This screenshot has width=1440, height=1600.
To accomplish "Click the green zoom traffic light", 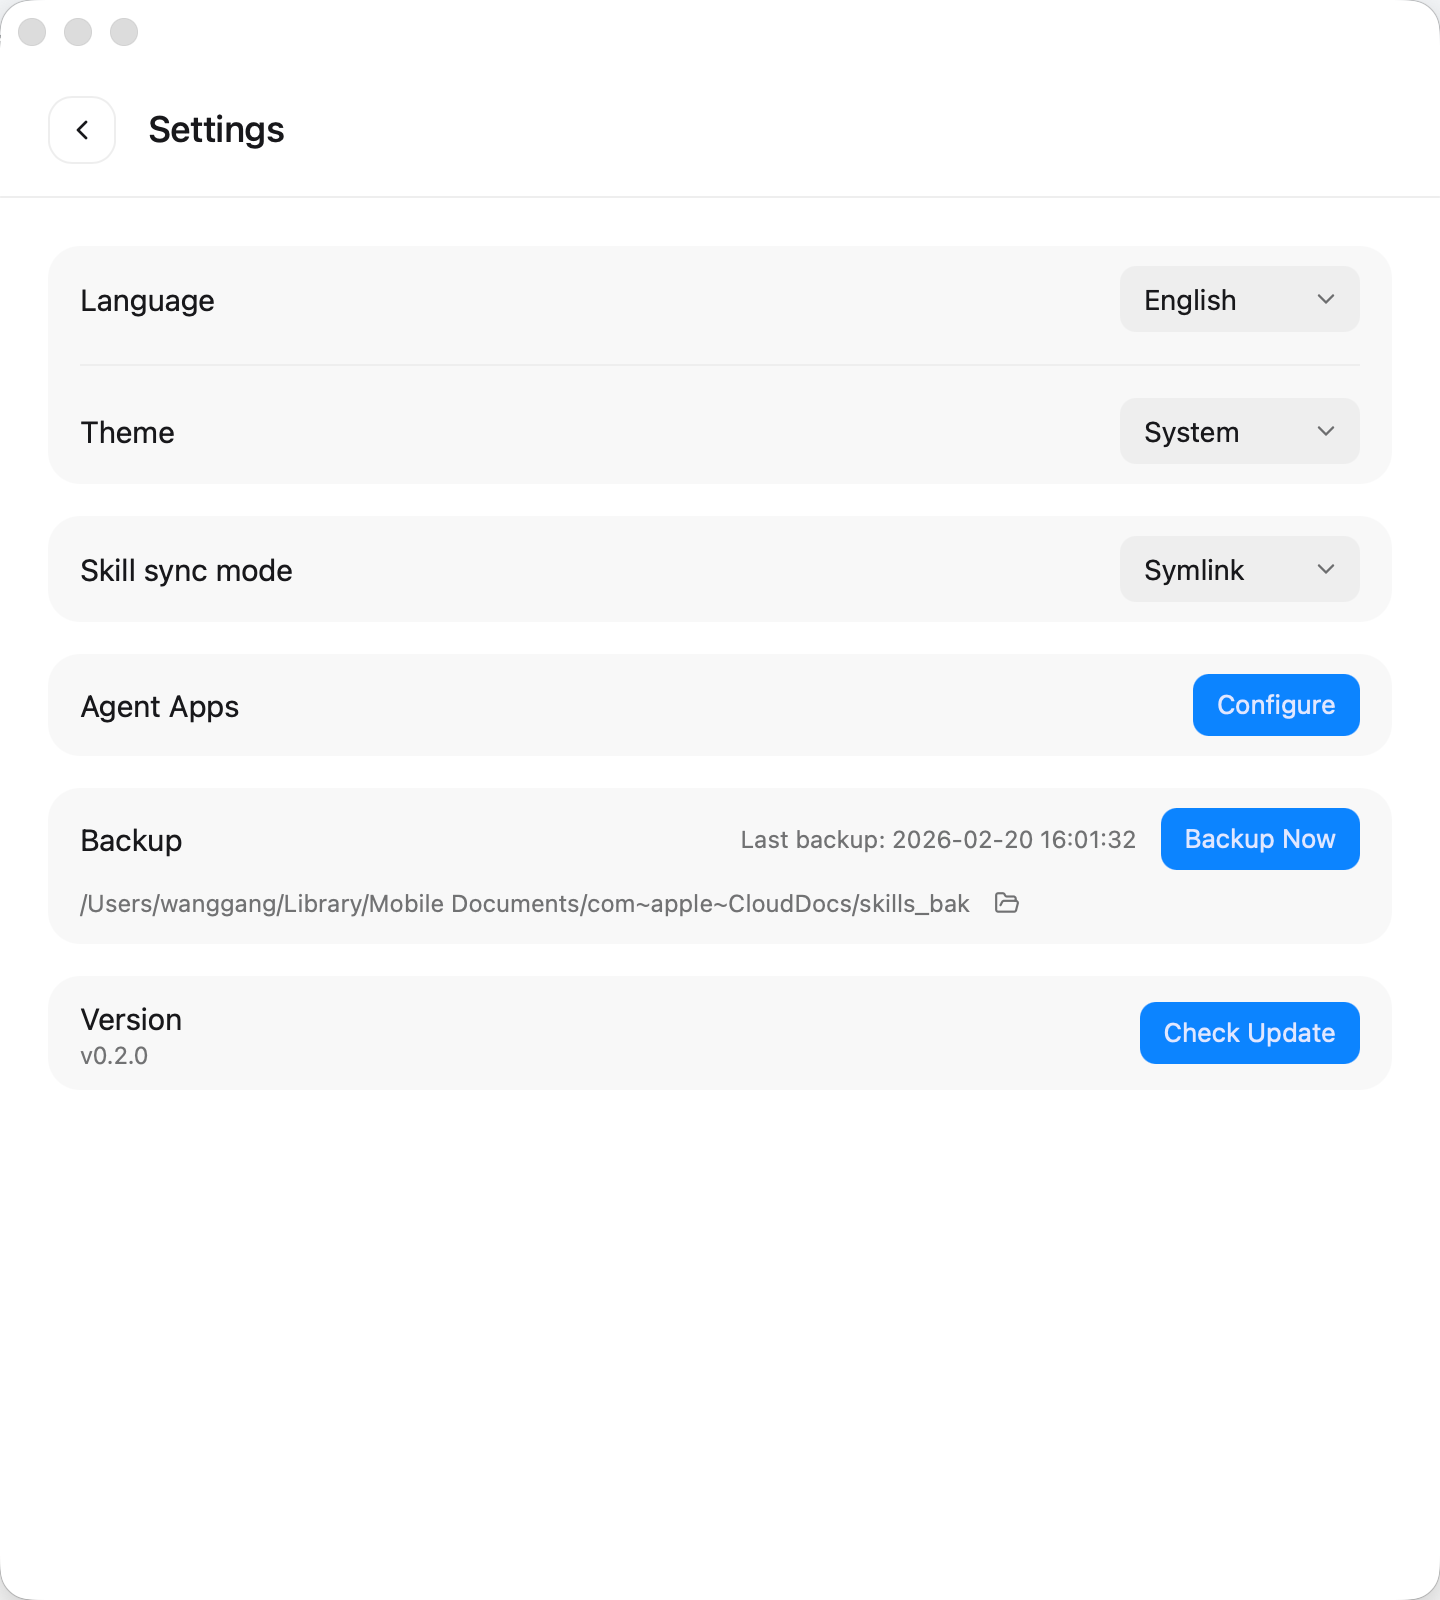I will tap(122, 32).
